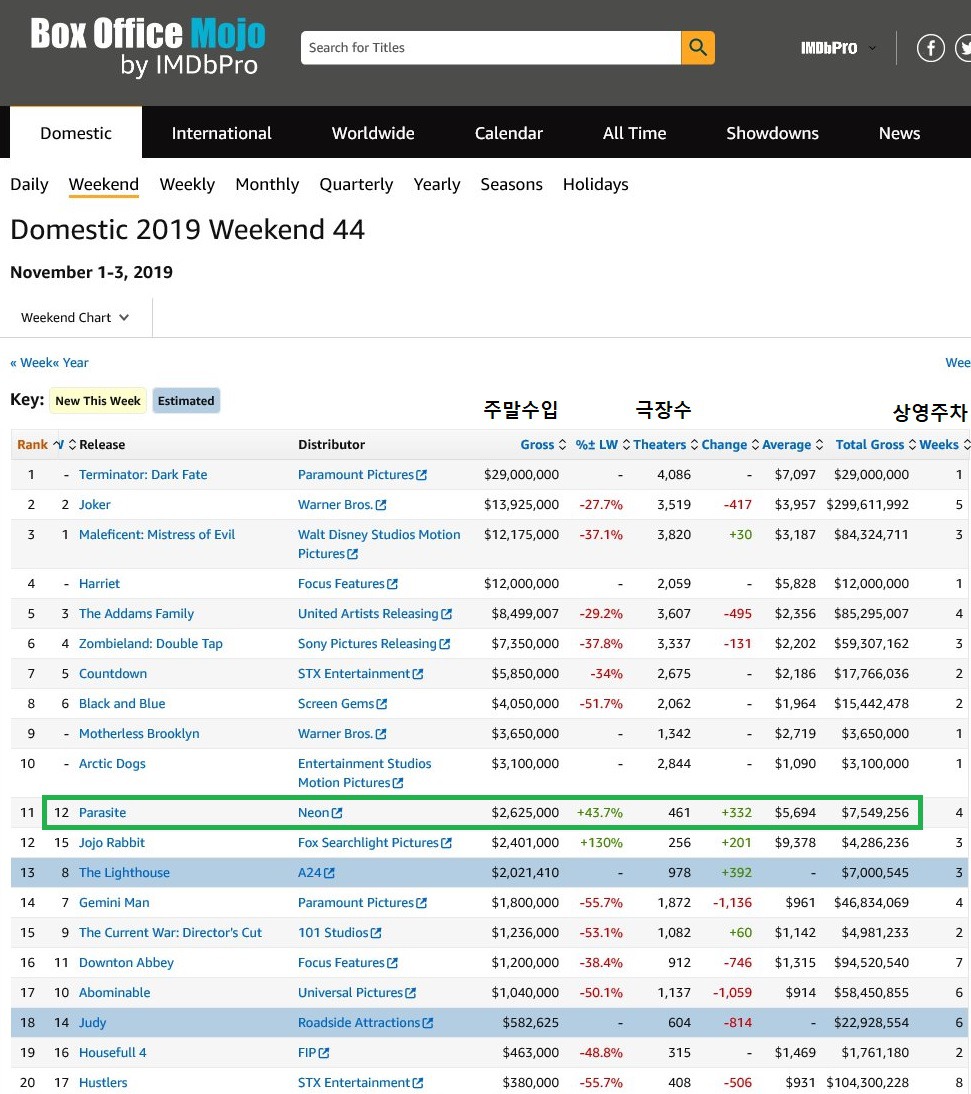Open external link icon beside Paramount Pictures for Terminator
This screenshot has height=1094, width=971.
coord(421,475)
